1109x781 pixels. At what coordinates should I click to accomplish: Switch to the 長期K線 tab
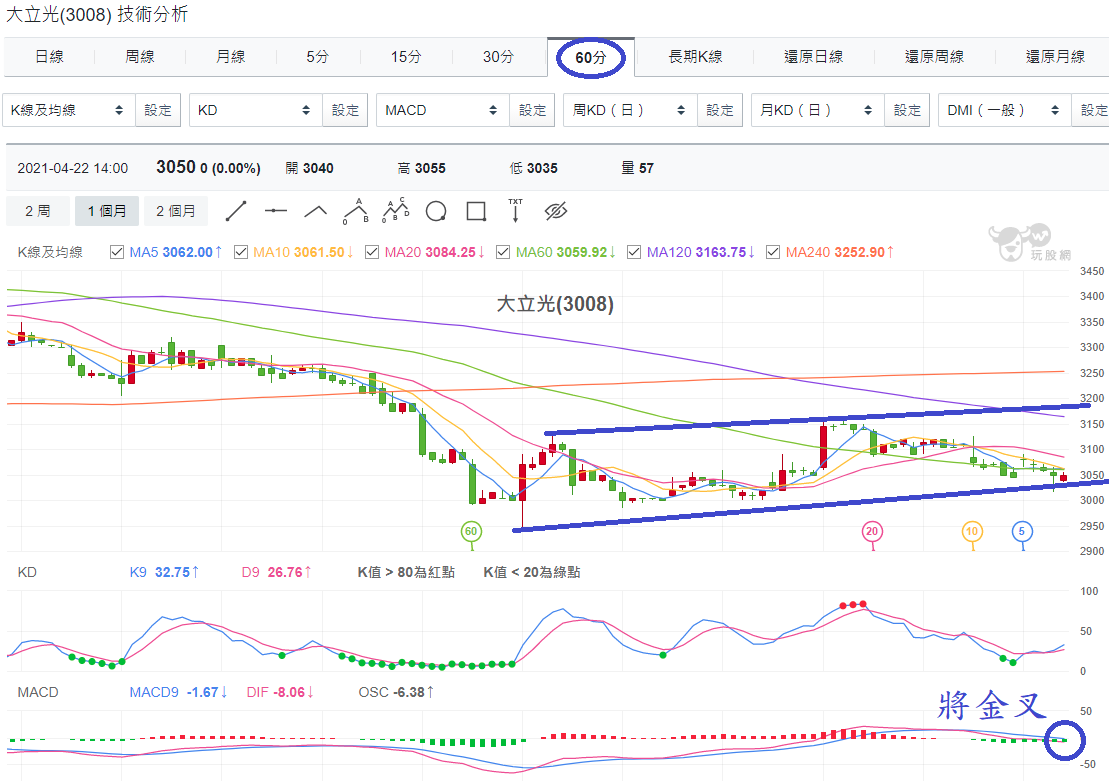(x=695, y=57)
